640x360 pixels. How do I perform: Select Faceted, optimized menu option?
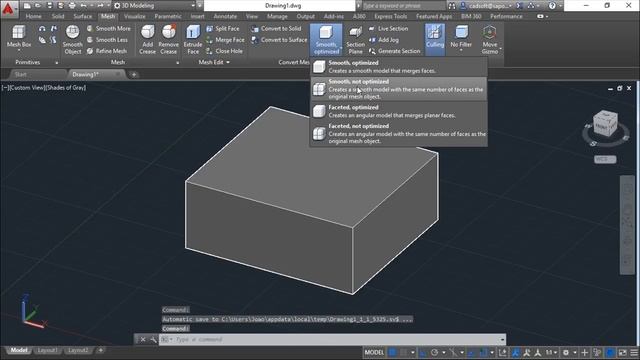[x=399, y=111]
